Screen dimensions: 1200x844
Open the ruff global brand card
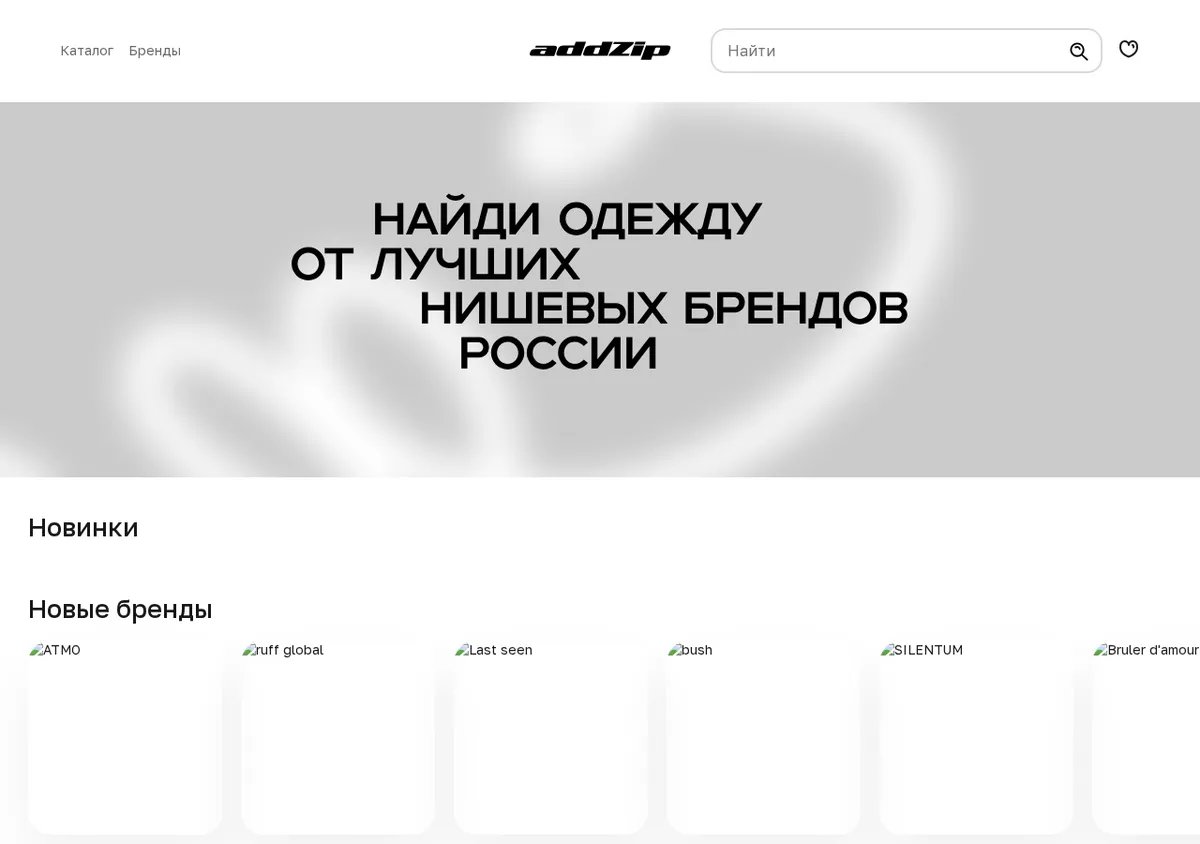coord(338,738)
